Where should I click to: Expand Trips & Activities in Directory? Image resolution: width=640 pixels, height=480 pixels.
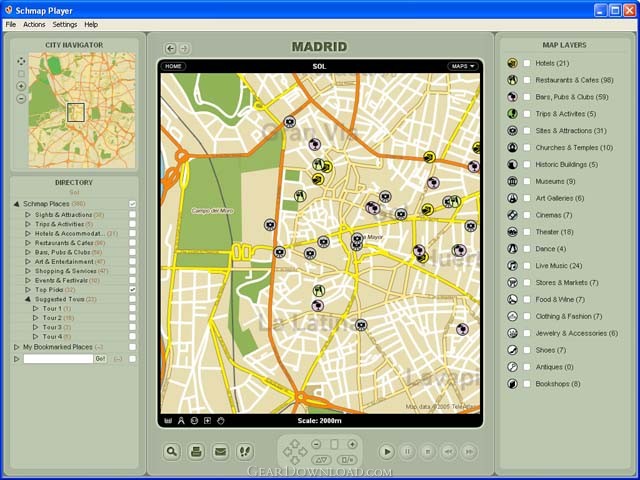pos(28,224)
